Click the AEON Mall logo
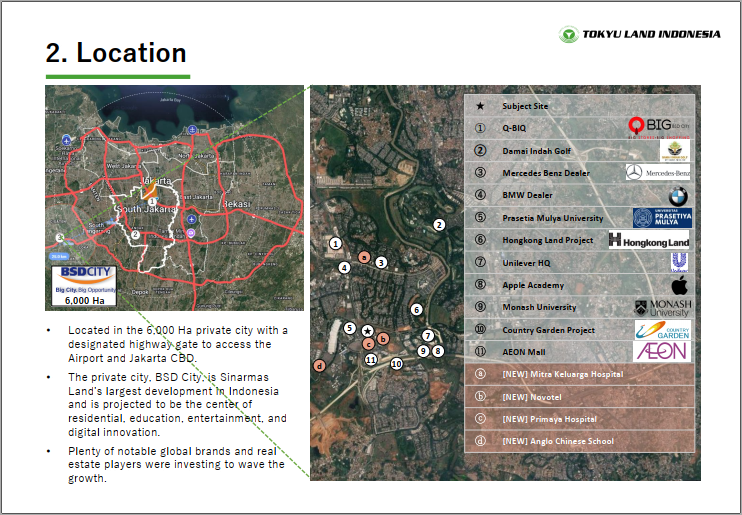Viewport: 742px width, 515px height. 661,352
